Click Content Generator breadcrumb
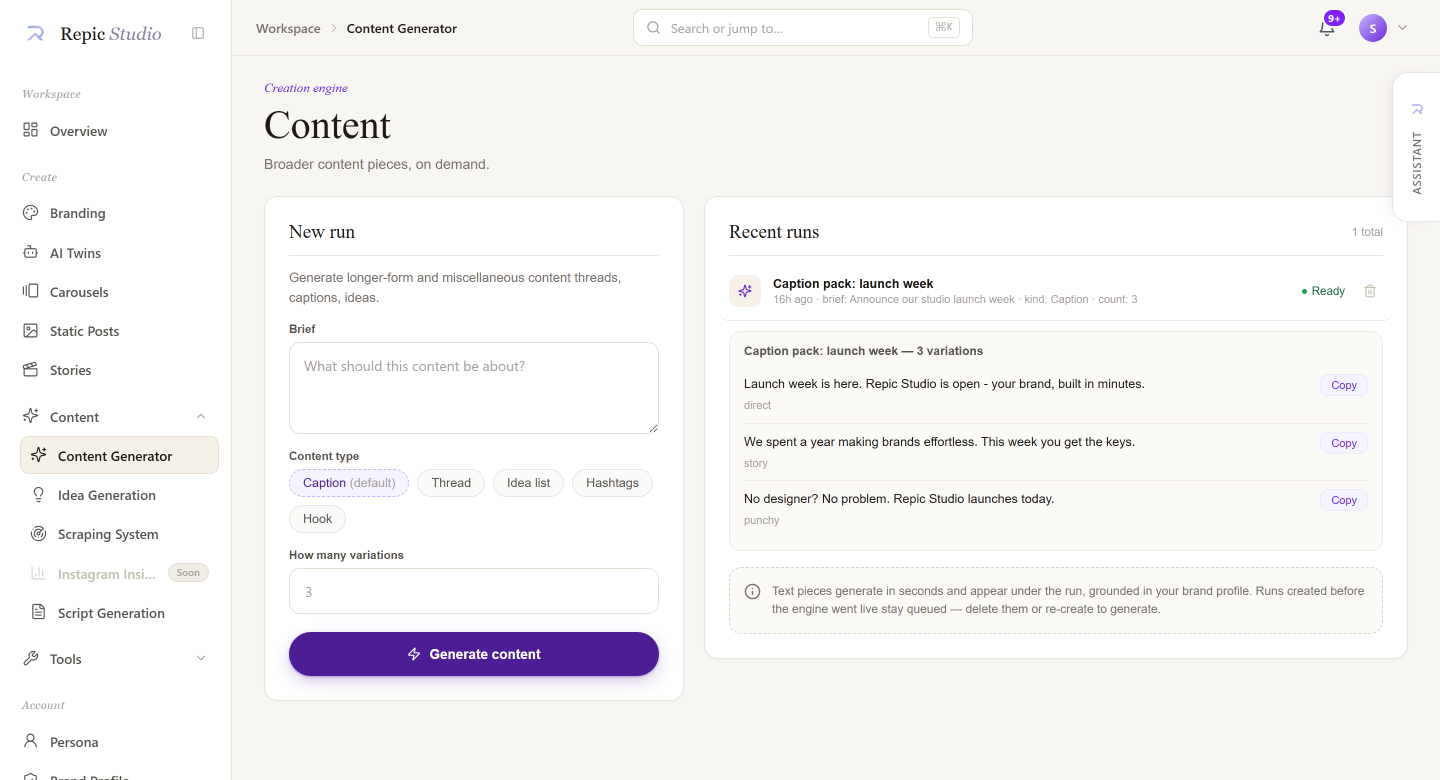 click(402, 29)
